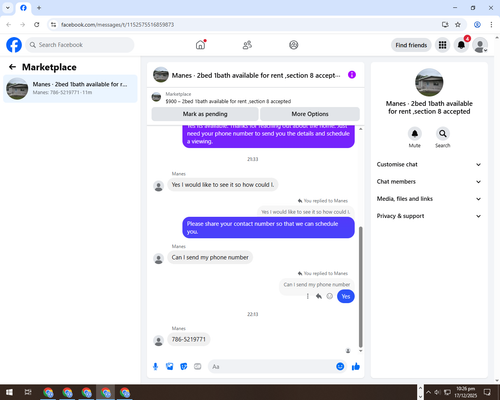Mute the conversation with bell icon
The width and height of the screenshot is (500, 400).
click(415, 134)
